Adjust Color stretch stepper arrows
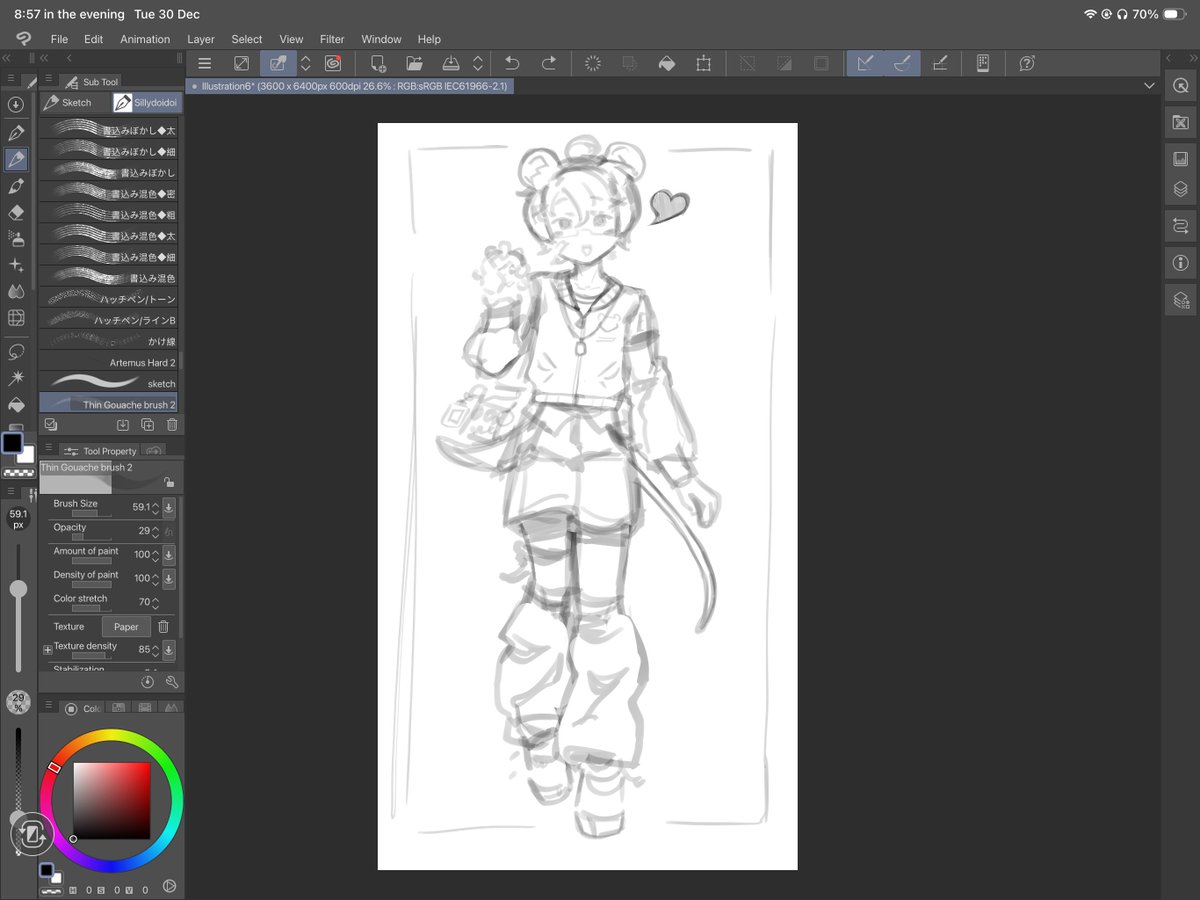The image size is (1200, 900). [x=155, y=603]
